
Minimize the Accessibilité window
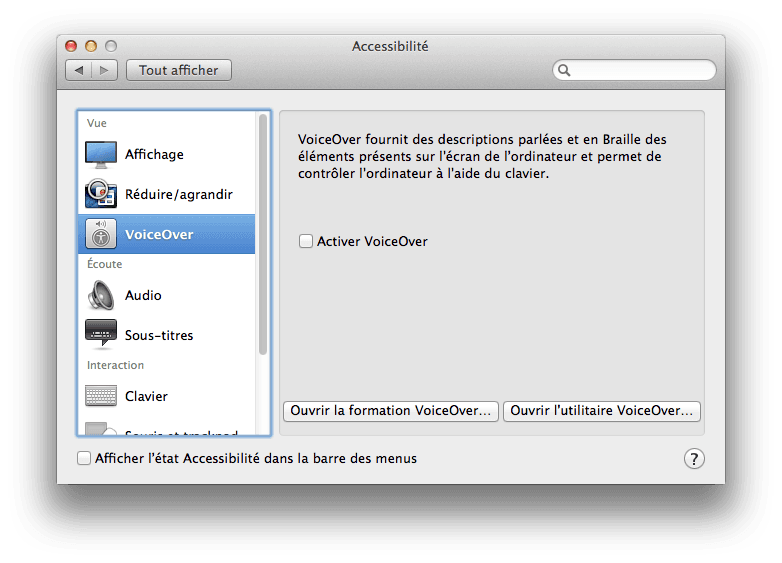91,46
